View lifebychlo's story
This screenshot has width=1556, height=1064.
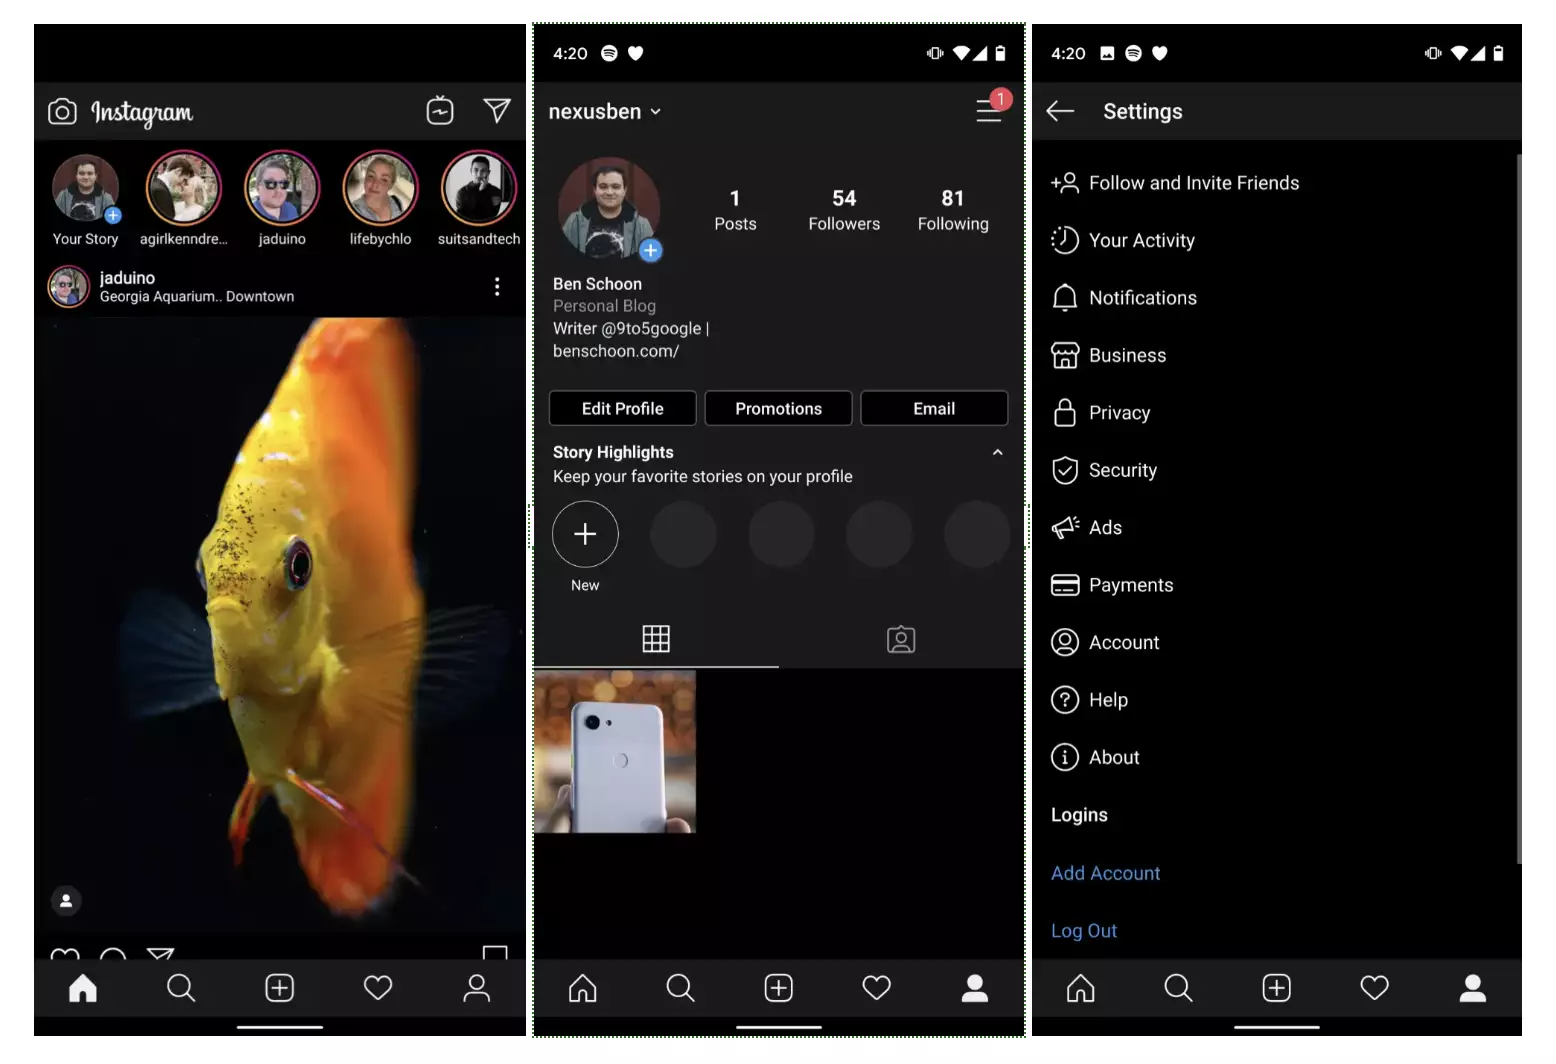click(380, 199)
